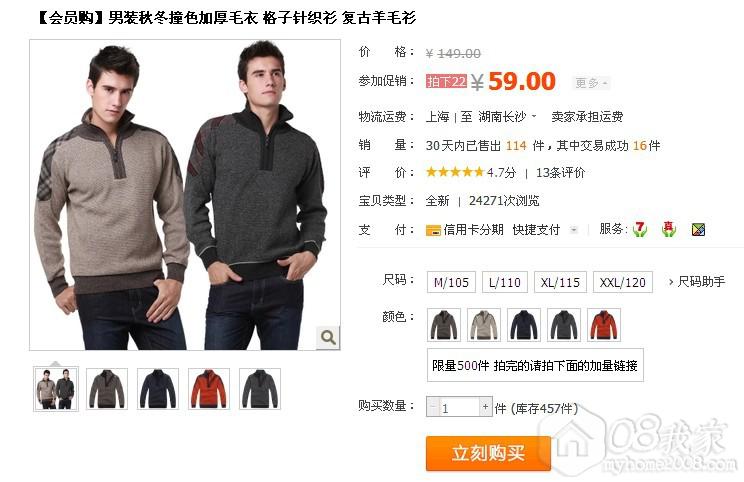Click the magnifier zoom icon on product photo
This screenshot has width=744, height=482.
328,337
